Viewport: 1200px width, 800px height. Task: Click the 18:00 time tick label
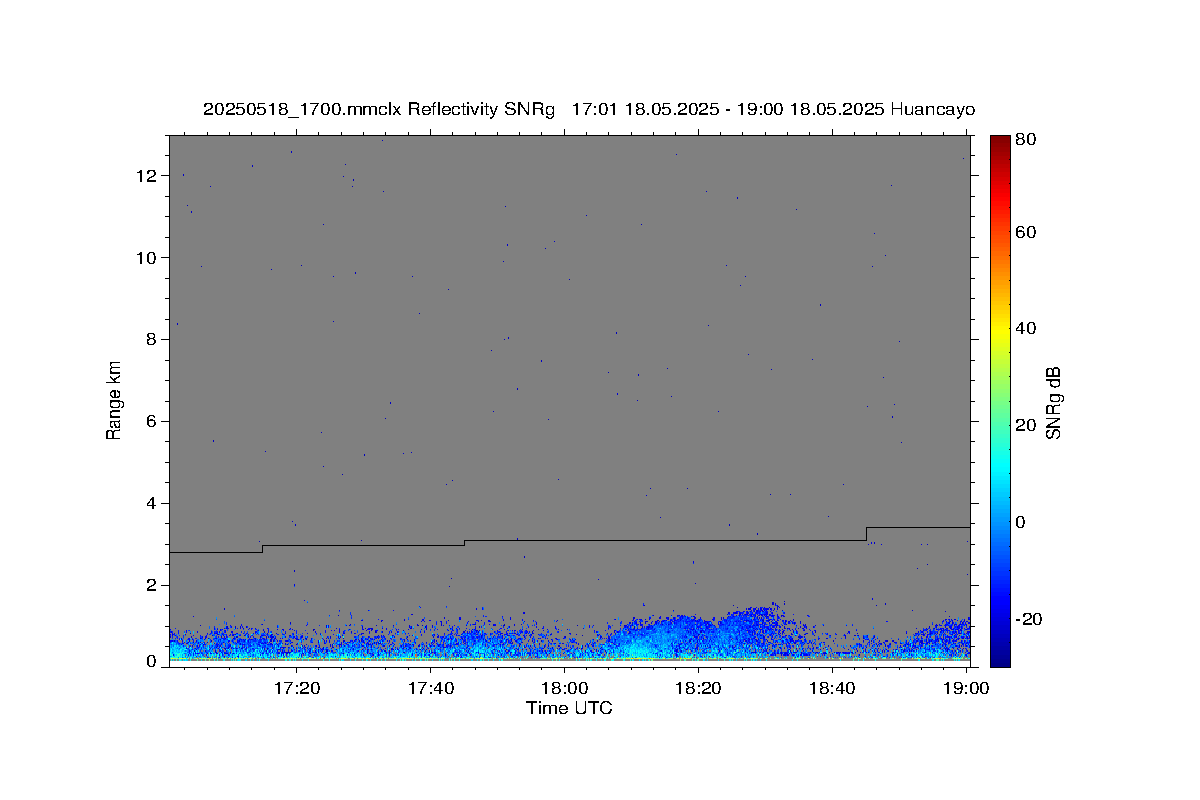click(x=564, y=688)
